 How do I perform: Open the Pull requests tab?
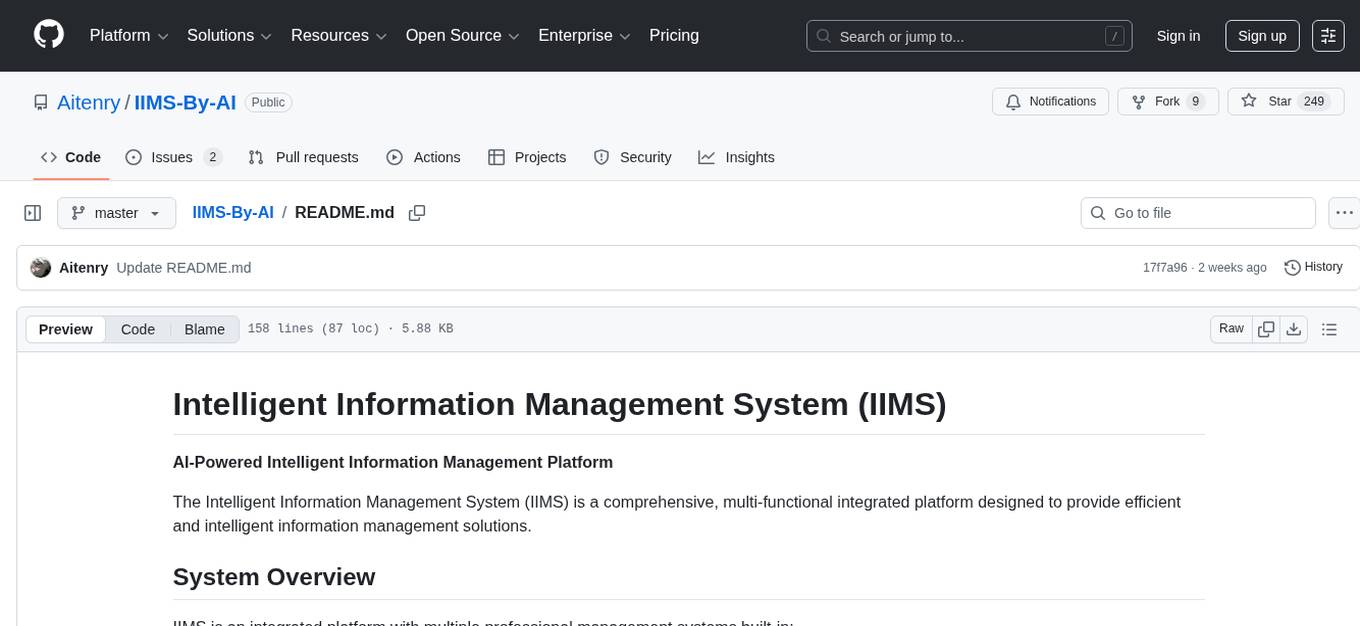pyautogui.click(x=303, y=157)
